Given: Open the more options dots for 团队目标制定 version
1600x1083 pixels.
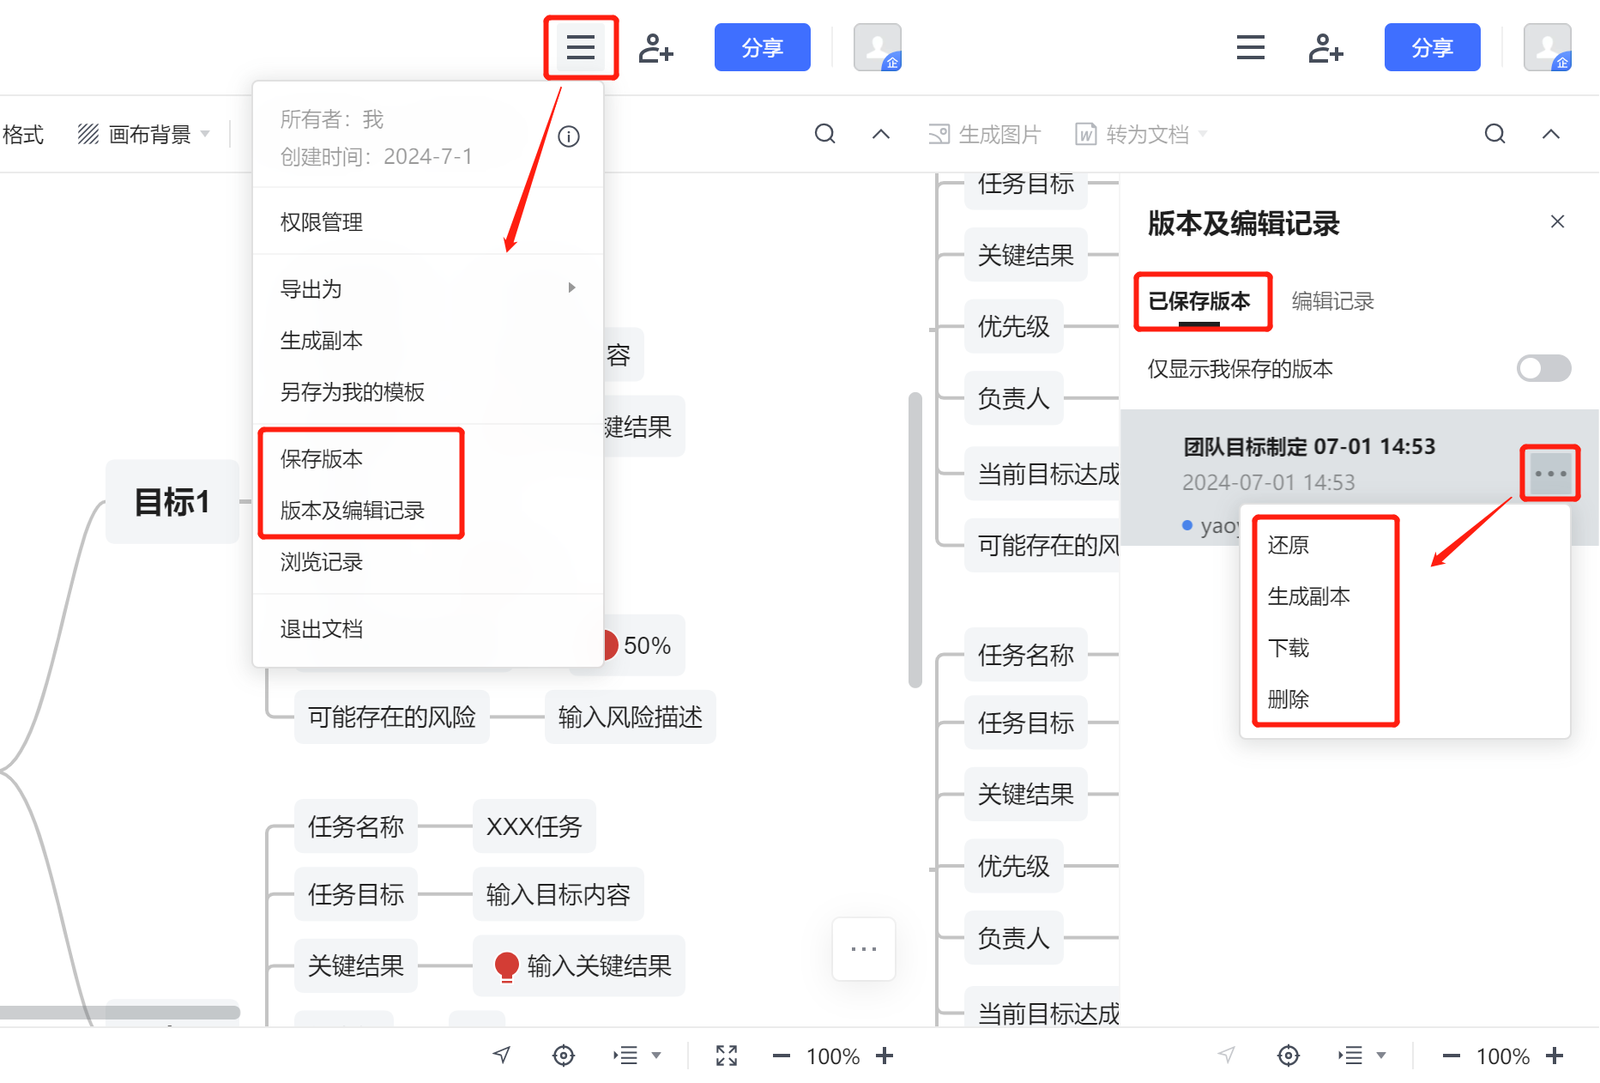Looking at the screenshot, I should 1550,473.
